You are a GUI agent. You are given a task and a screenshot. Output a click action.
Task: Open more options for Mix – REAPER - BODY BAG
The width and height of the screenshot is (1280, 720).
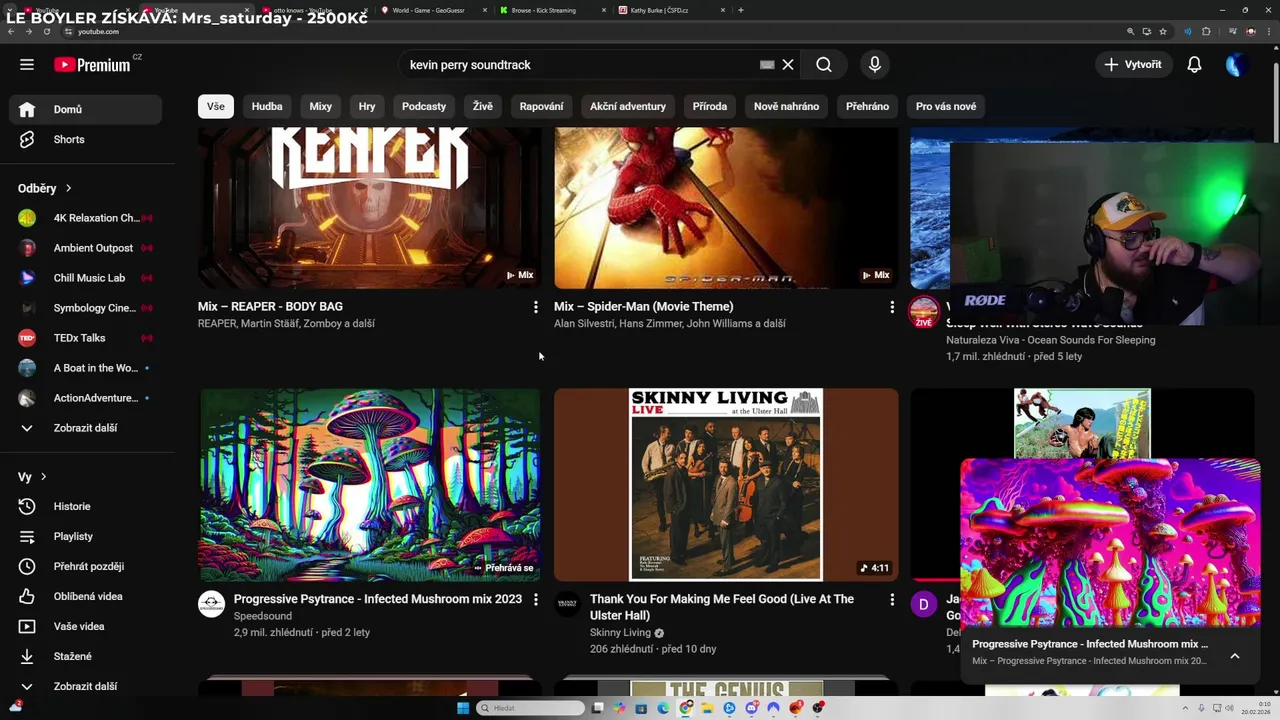(535, 307)
